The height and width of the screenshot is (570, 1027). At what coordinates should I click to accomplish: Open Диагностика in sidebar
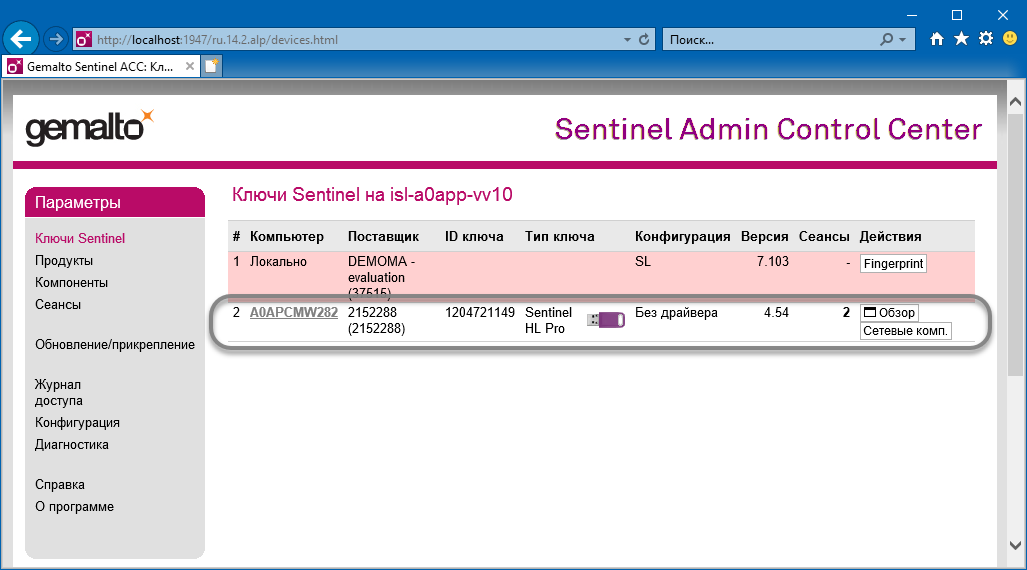(72, 445)
